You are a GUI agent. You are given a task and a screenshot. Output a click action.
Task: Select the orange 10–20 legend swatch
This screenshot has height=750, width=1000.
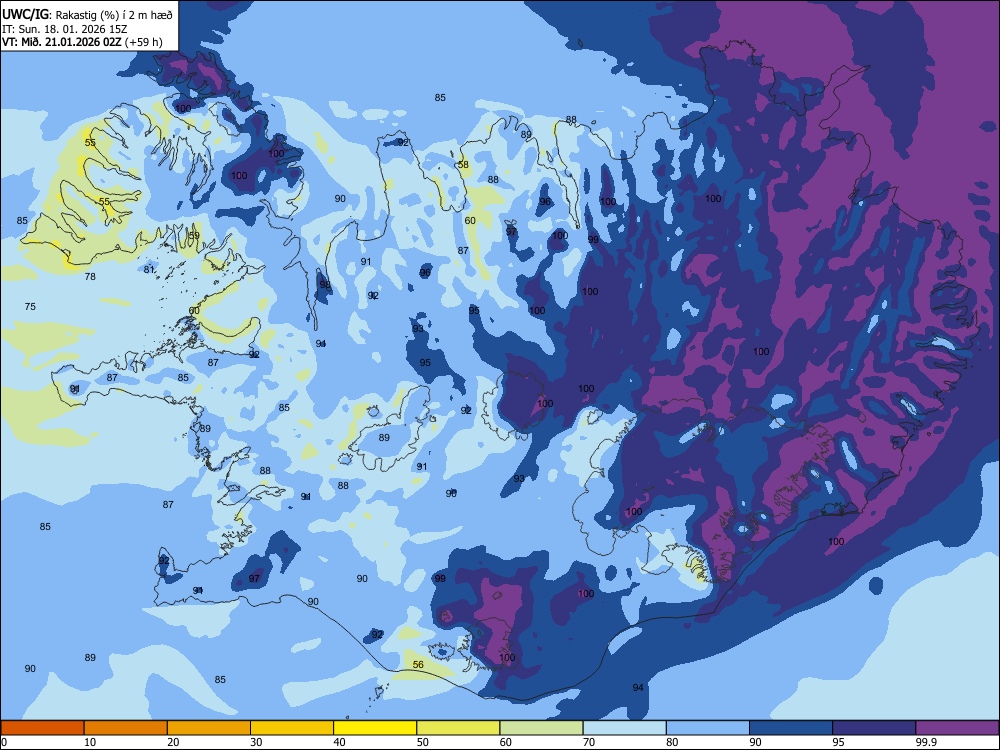point(126,728)
